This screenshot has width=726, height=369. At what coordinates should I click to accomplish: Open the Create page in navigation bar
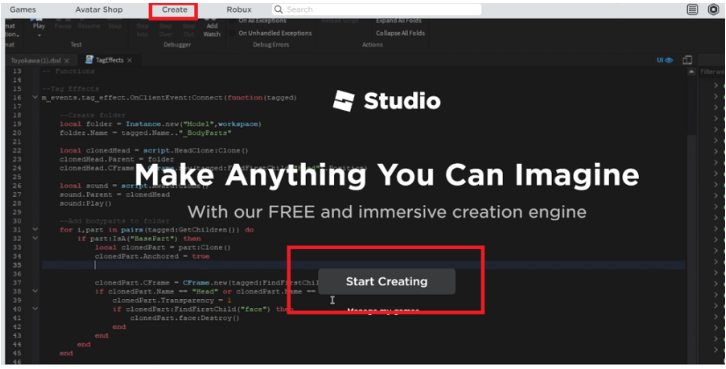[x=175, y=9]
